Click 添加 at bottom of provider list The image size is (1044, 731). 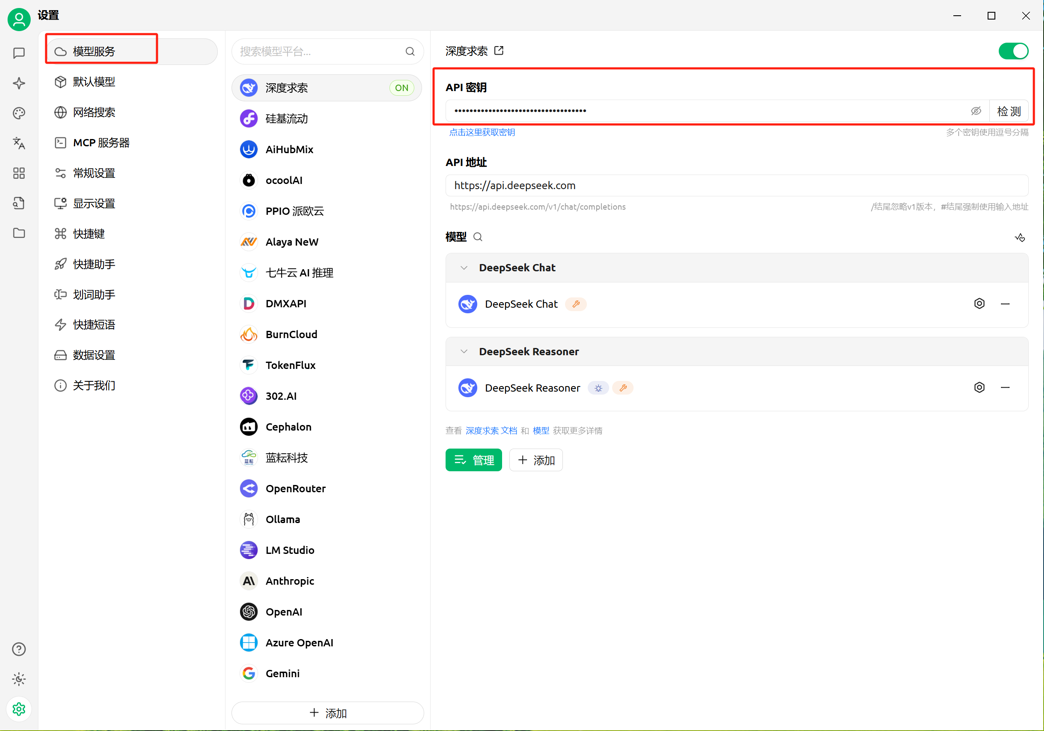point(328,713)
